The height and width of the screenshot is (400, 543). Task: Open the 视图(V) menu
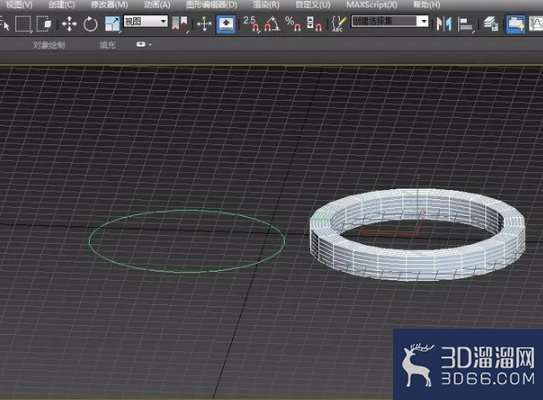click(19, 5)
